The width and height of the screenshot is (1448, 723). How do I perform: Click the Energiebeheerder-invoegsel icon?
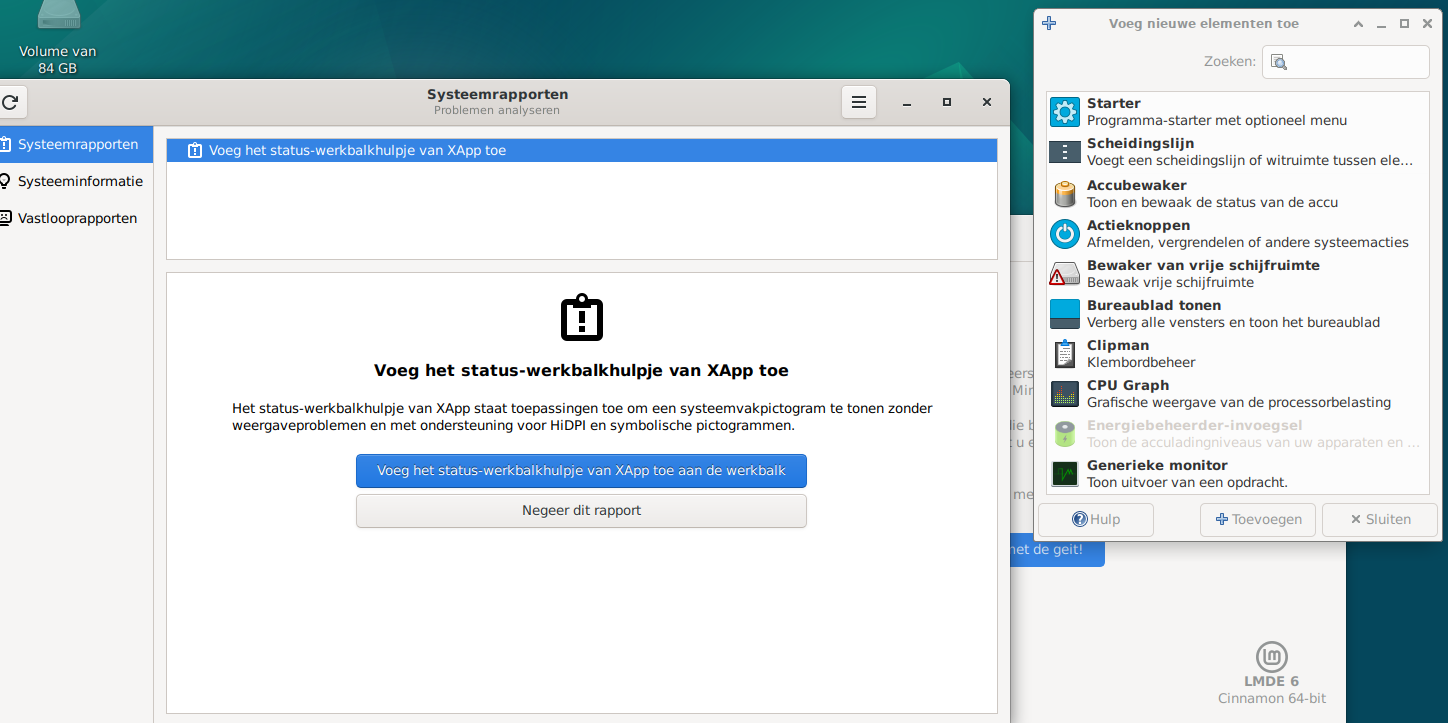(x=1065, y=433)
